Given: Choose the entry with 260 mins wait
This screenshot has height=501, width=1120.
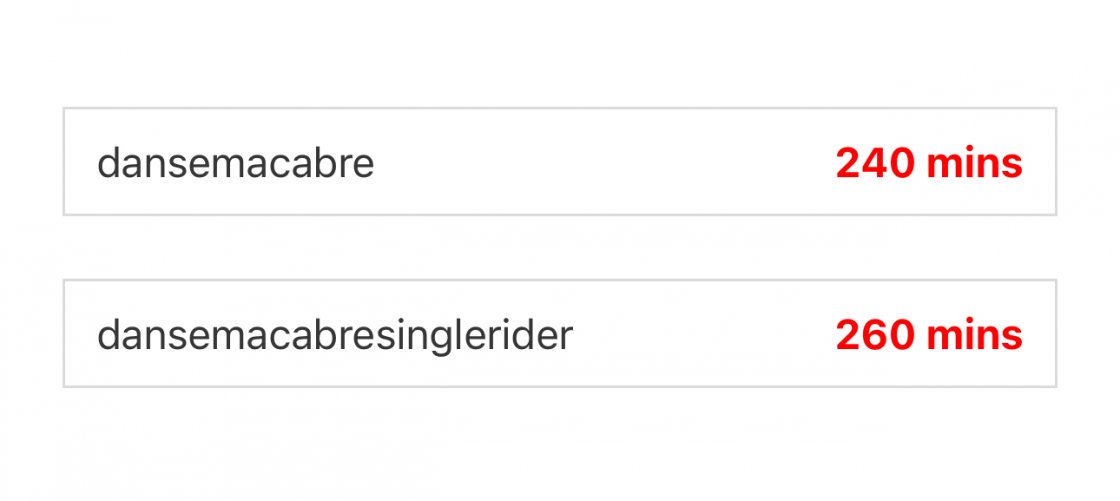Looking at the screenshot, I should pos(559,333).
